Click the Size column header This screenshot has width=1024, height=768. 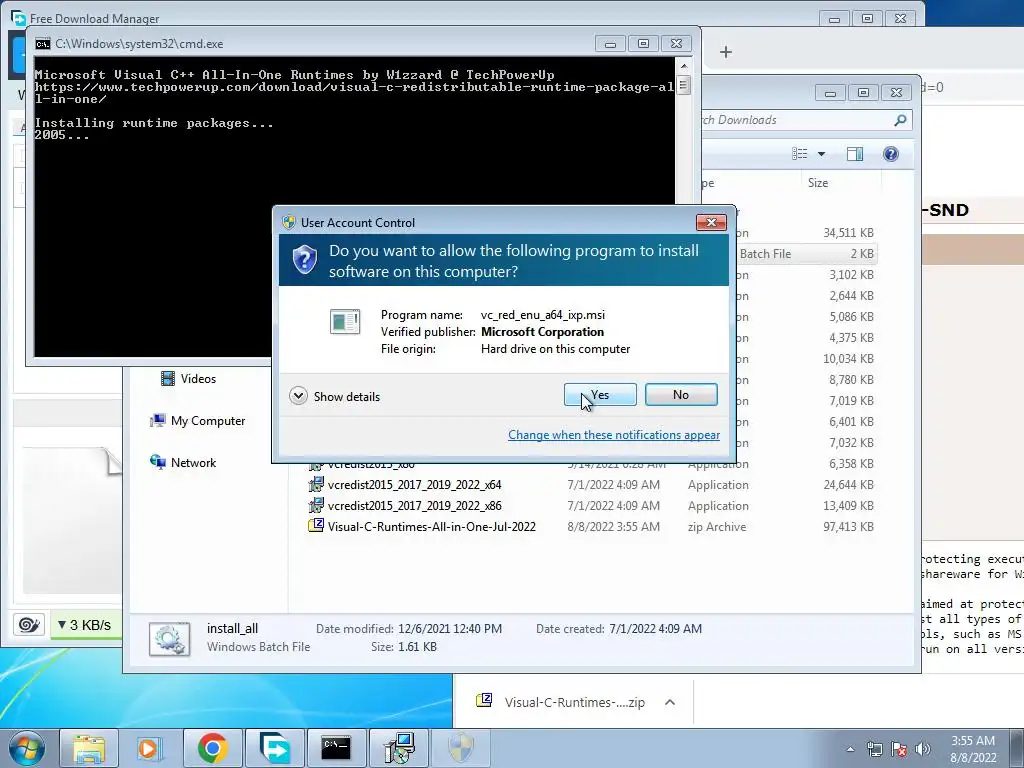[x=839, y=183]
